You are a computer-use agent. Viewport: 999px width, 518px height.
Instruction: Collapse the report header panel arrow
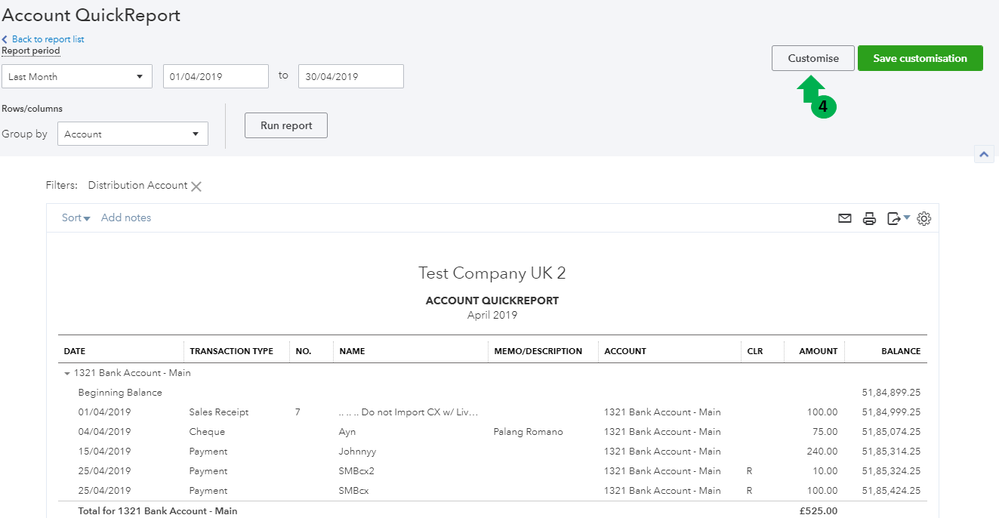[x=983, y=155]
